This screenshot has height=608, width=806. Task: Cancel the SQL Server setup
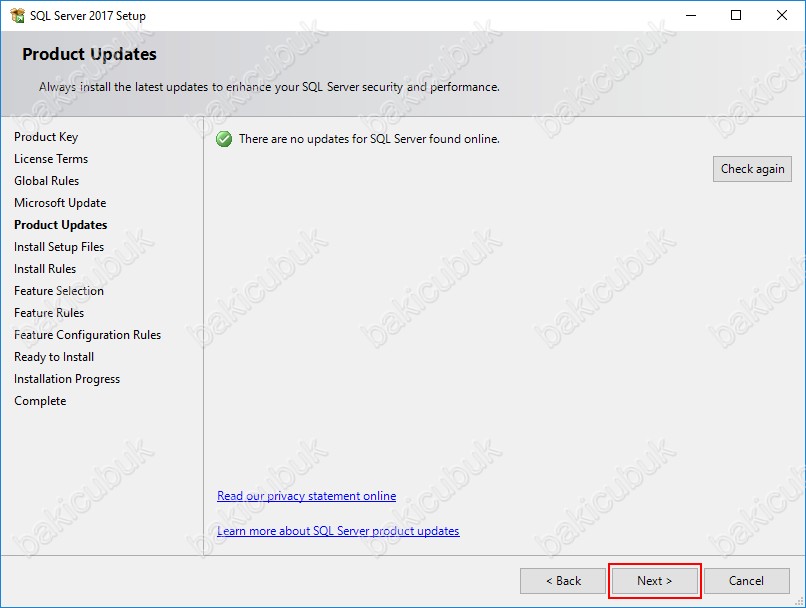pyautogui.click(x=746, y=581)
